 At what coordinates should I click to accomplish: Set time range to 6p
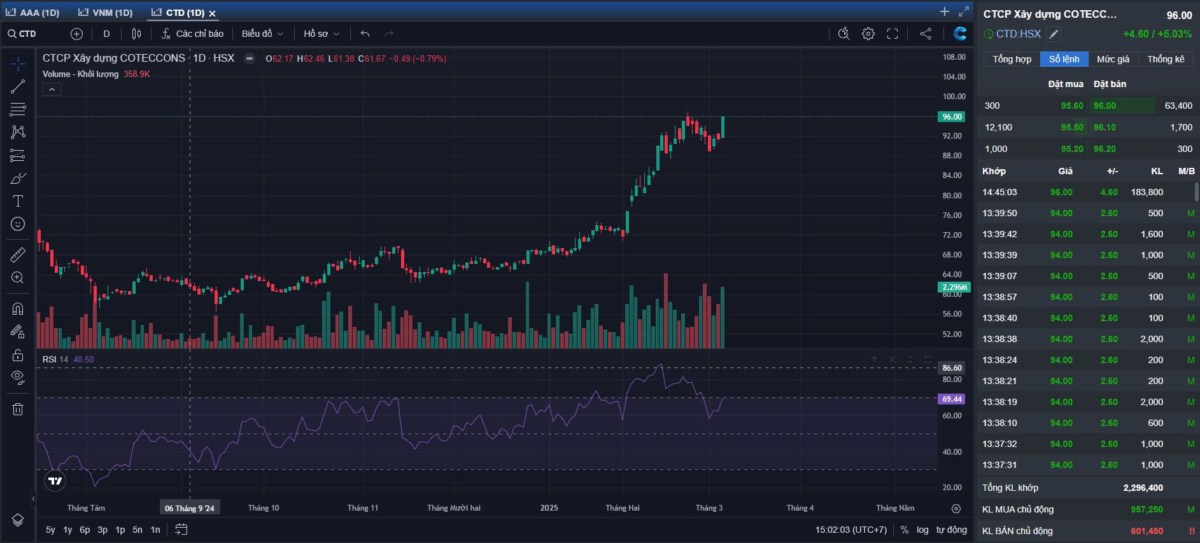[x=85, y=529]
